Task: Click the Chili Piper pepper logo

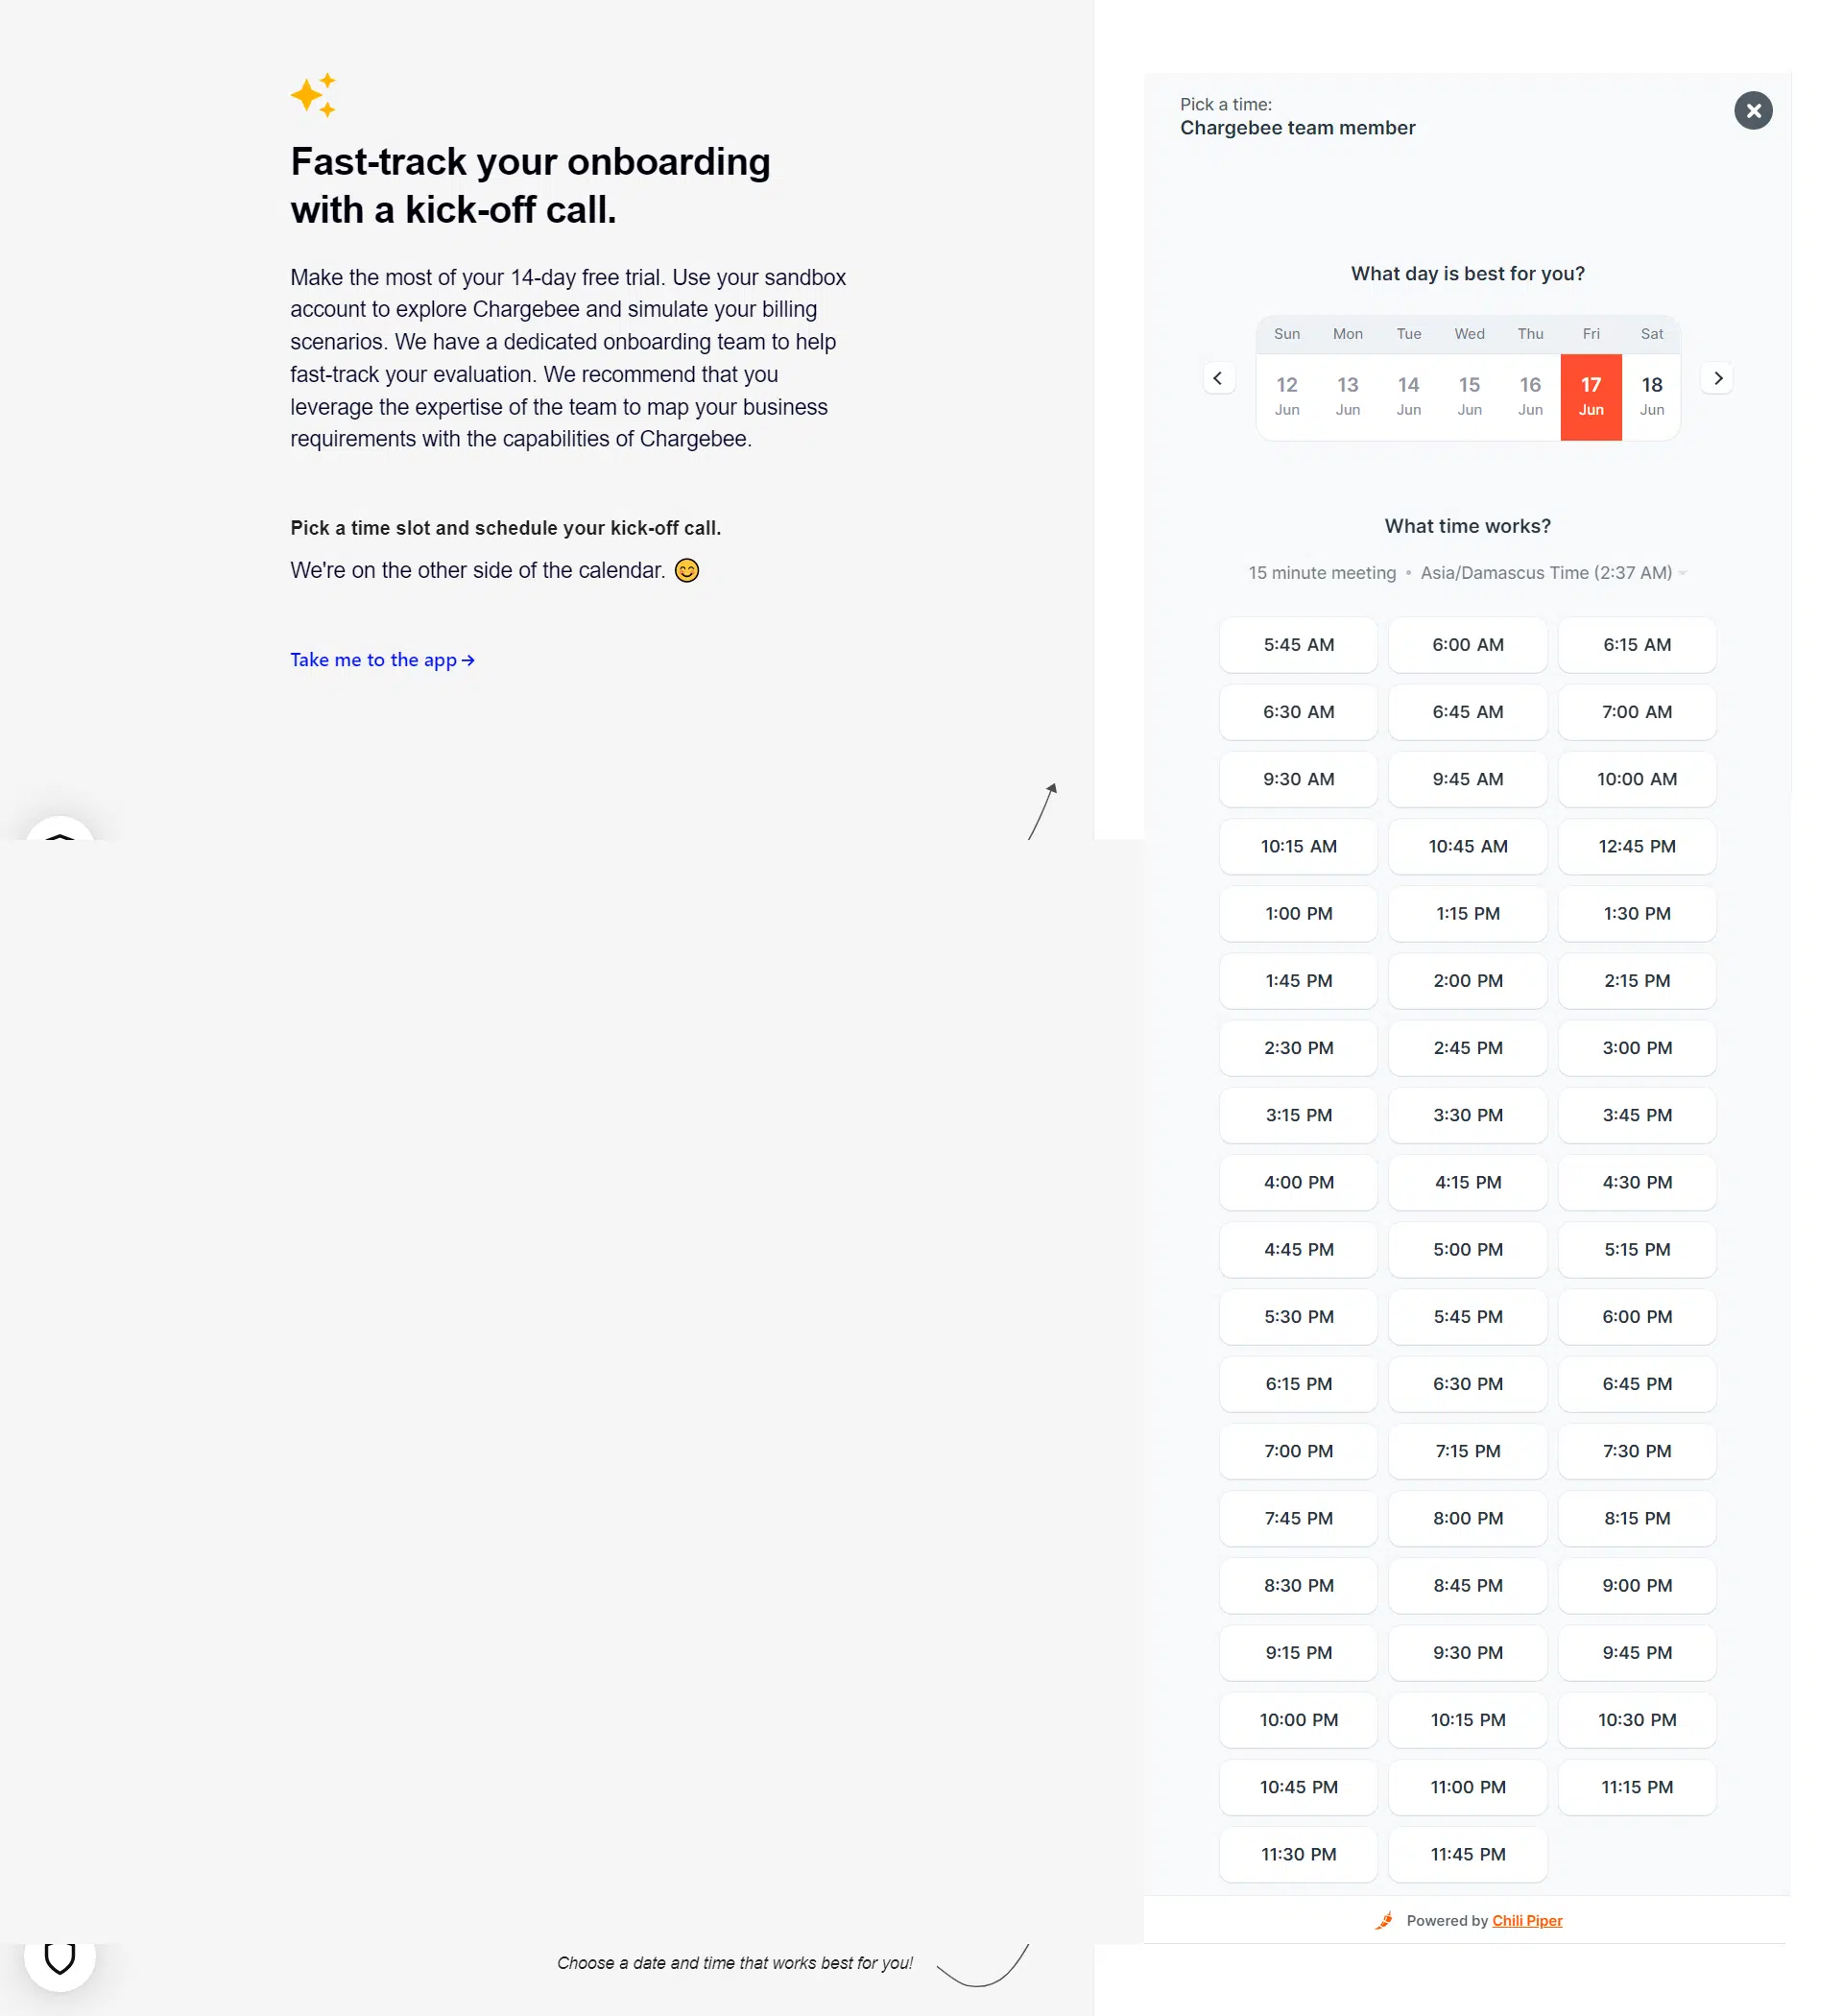Action: tap(1384, 1920)
